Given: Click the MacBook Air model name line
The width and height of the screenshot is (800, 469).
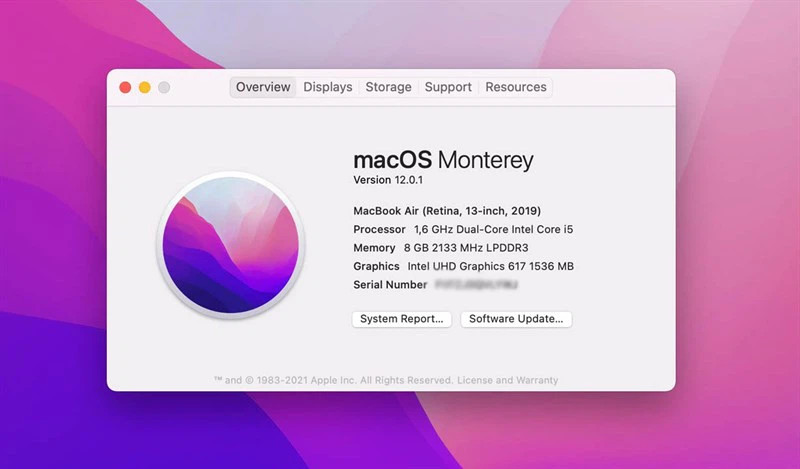Looking at the screenshot, I should [447, 211].
